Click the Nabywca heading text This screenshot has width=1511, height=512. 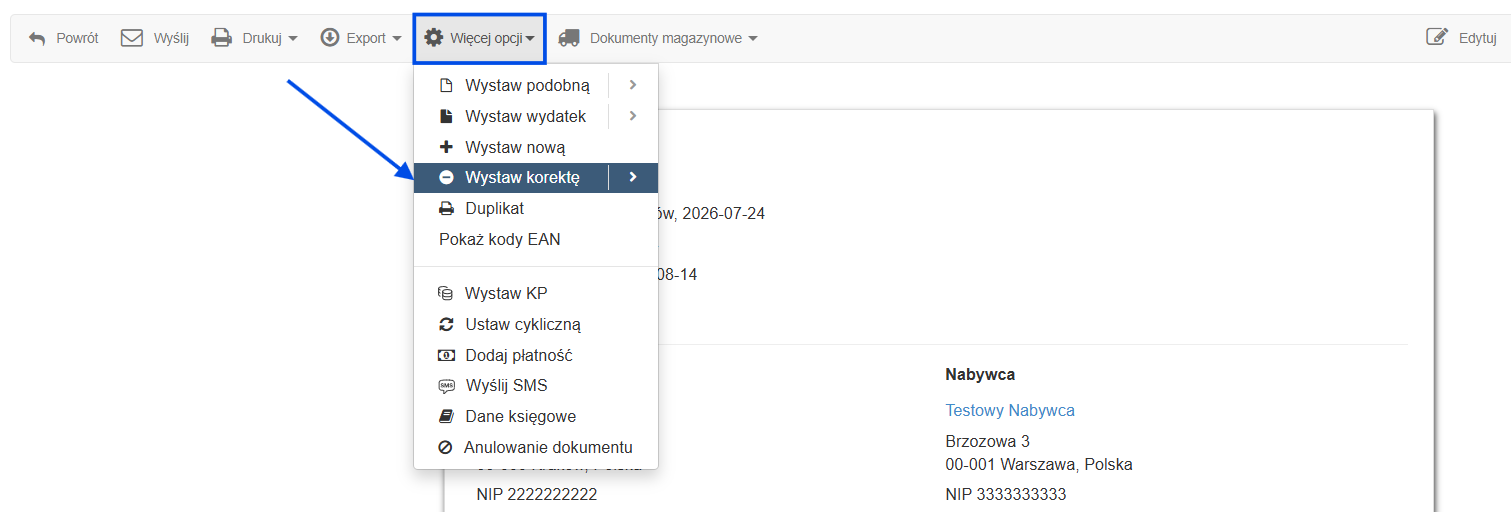[980, 374]
